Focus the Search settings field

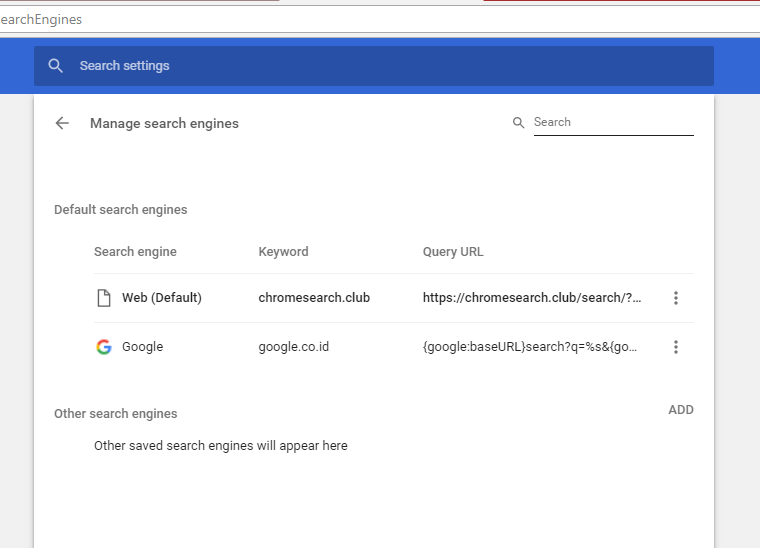click(x=374, y=66)
